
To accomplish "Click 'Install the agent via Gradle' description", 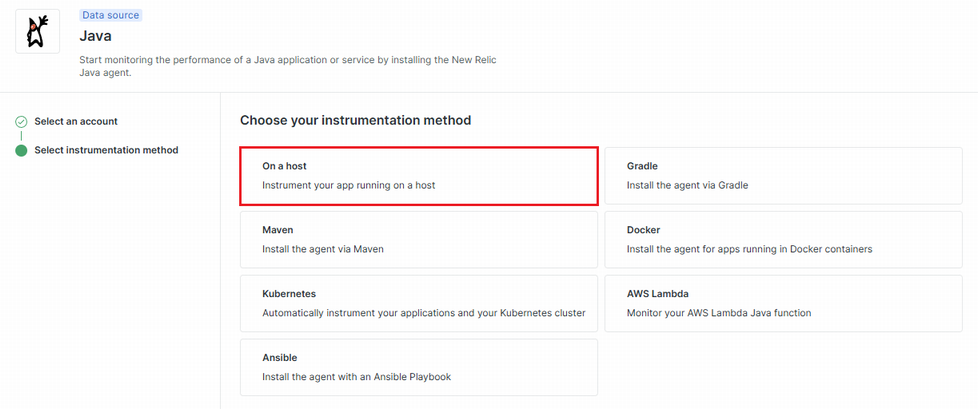I will [687, 186].
